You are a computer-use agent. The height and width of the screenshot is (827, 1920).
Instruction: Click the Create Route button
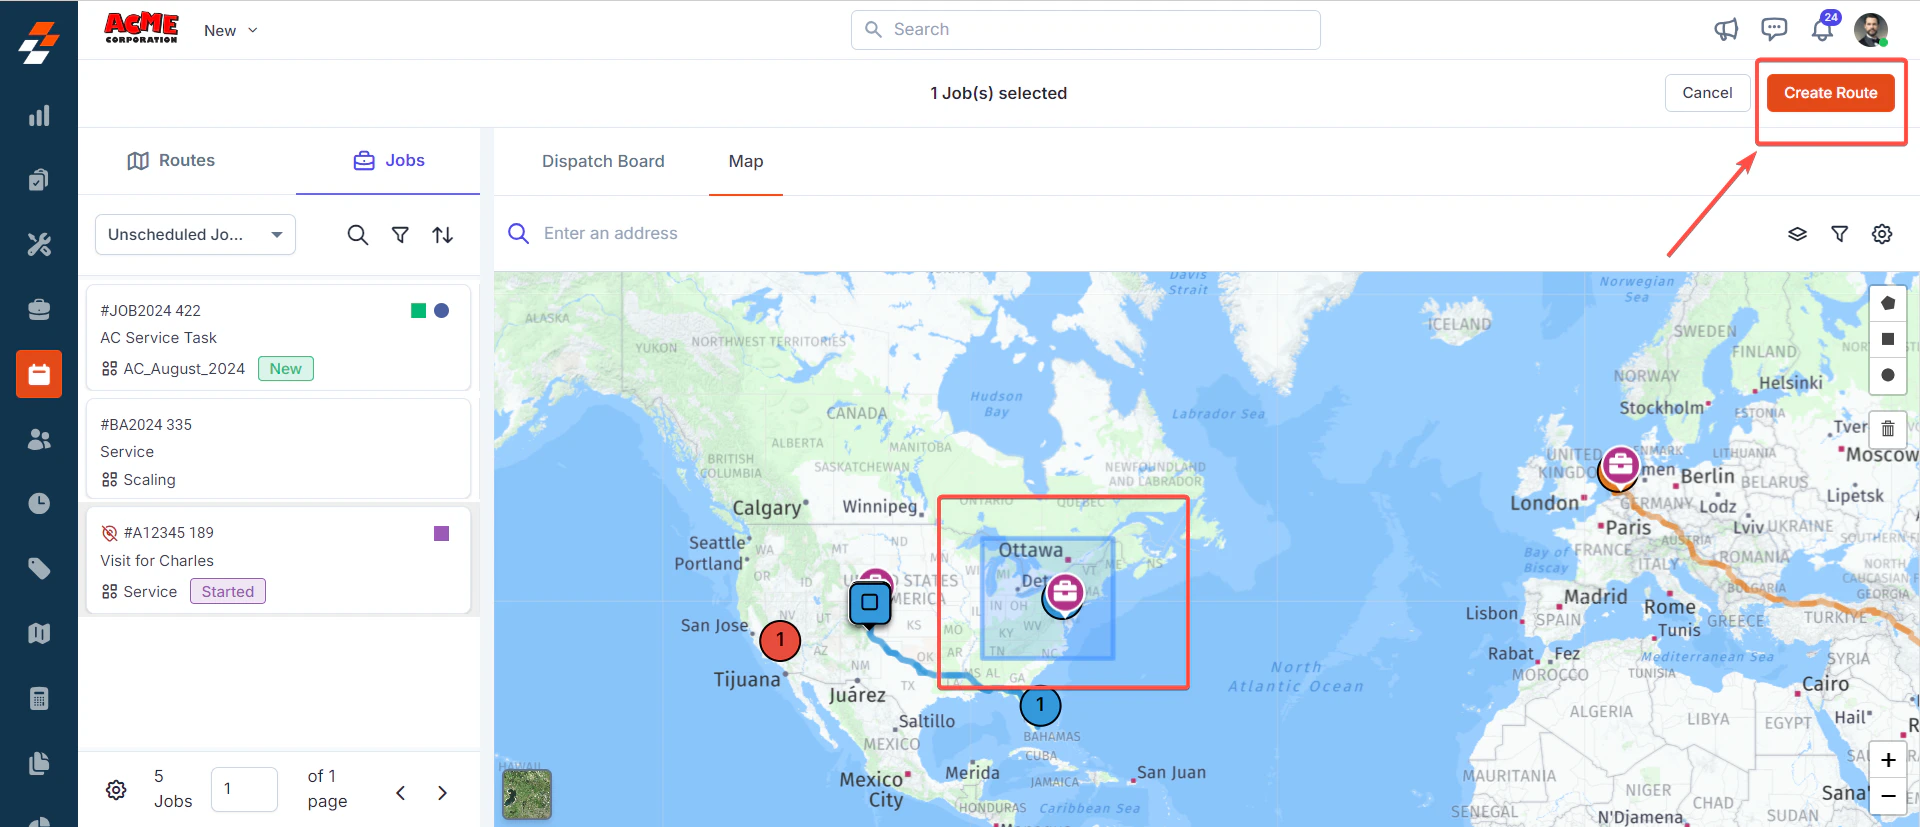(1830, 93)
